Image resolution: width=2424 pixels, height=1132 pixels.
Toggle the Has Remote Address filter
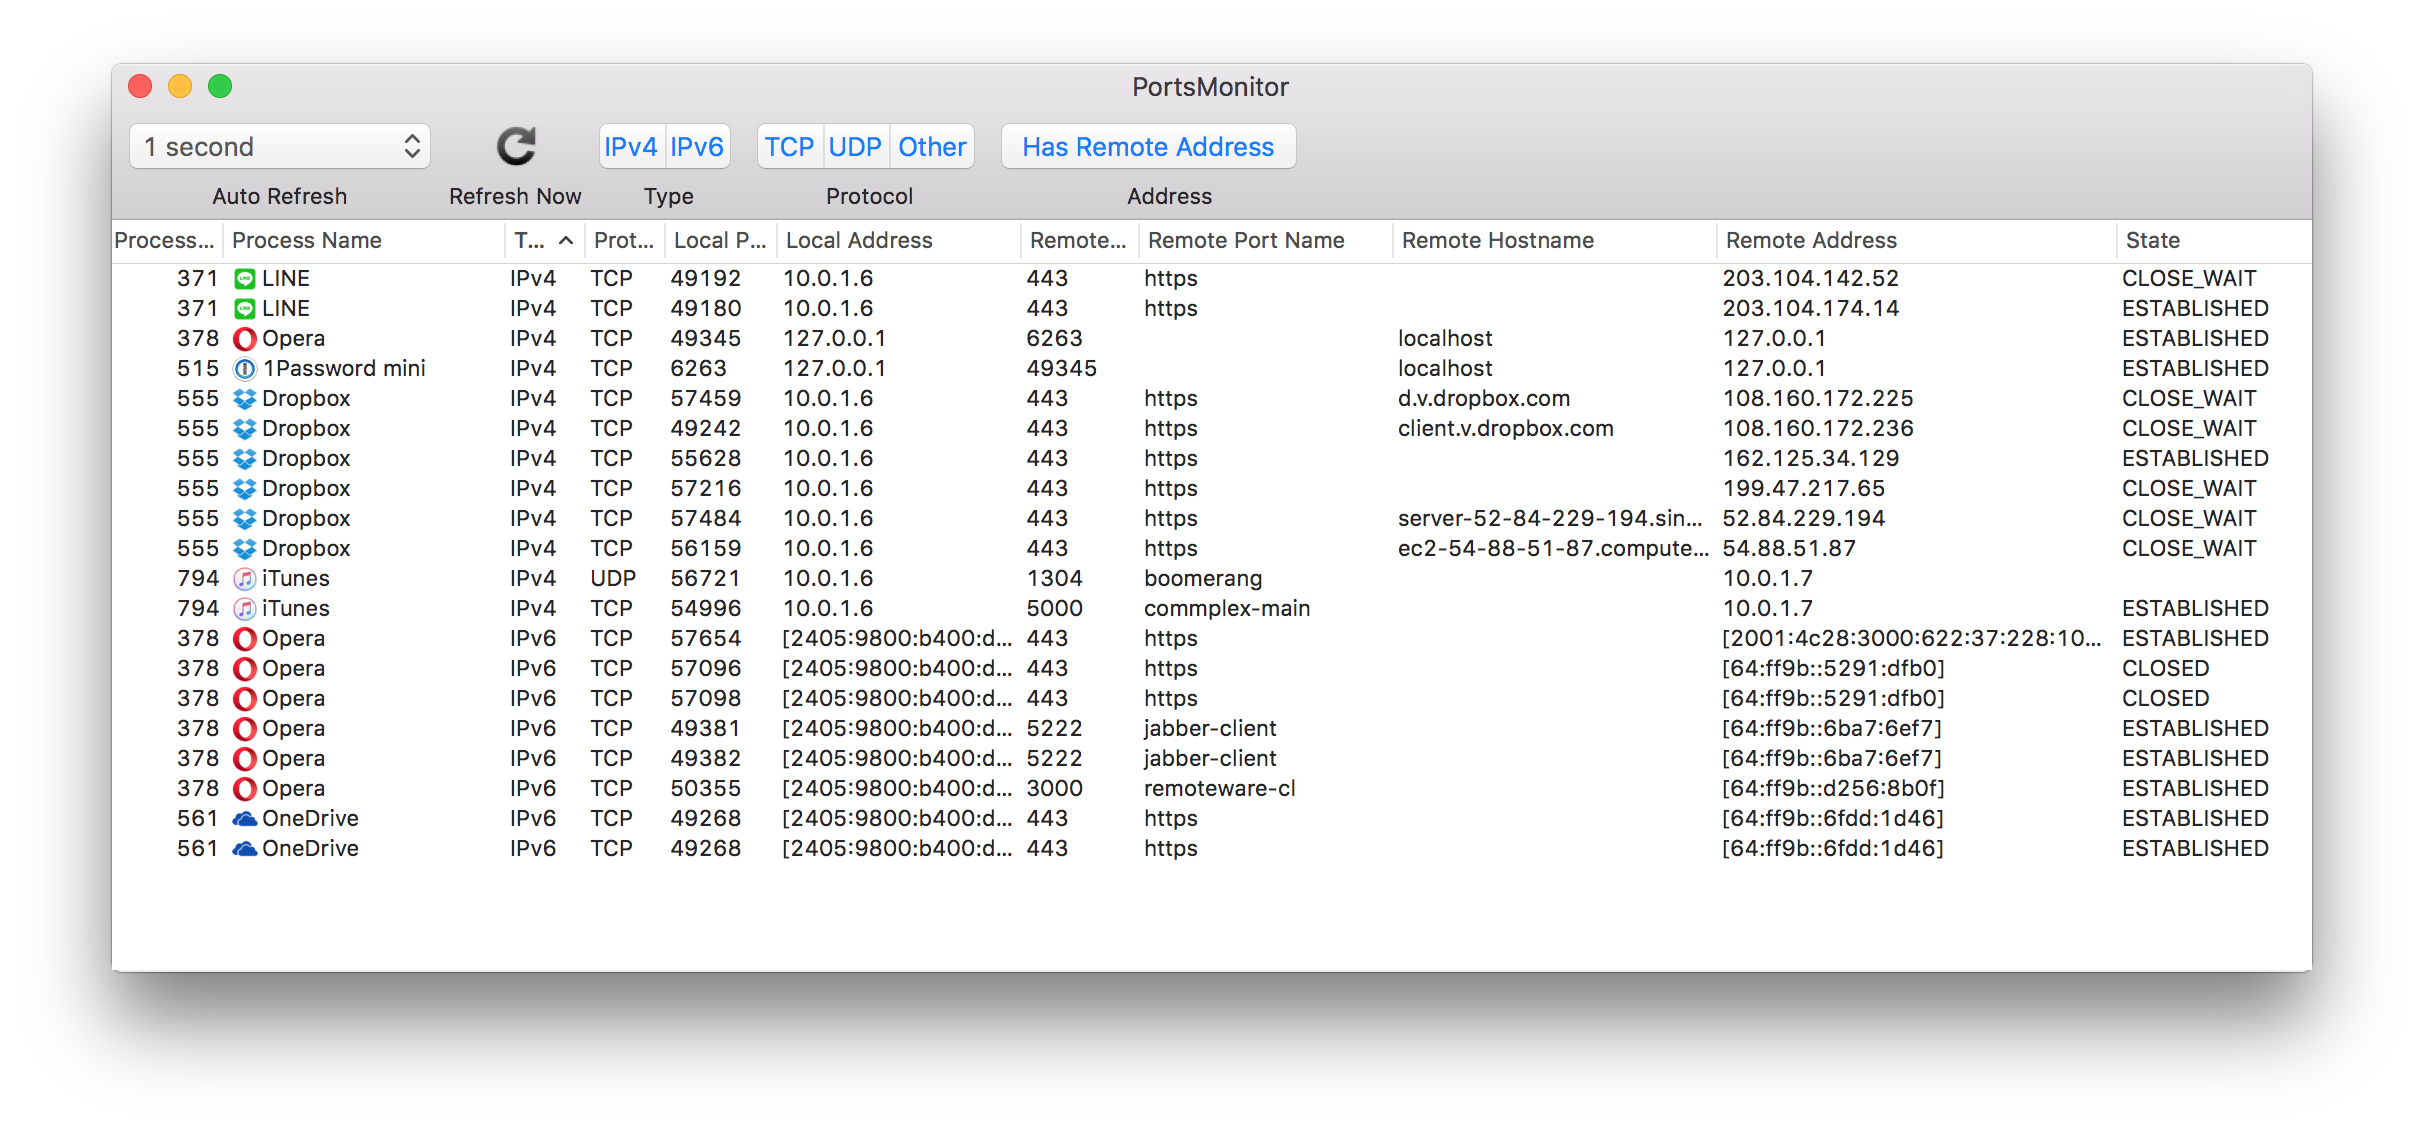[x=1148, y=147]
